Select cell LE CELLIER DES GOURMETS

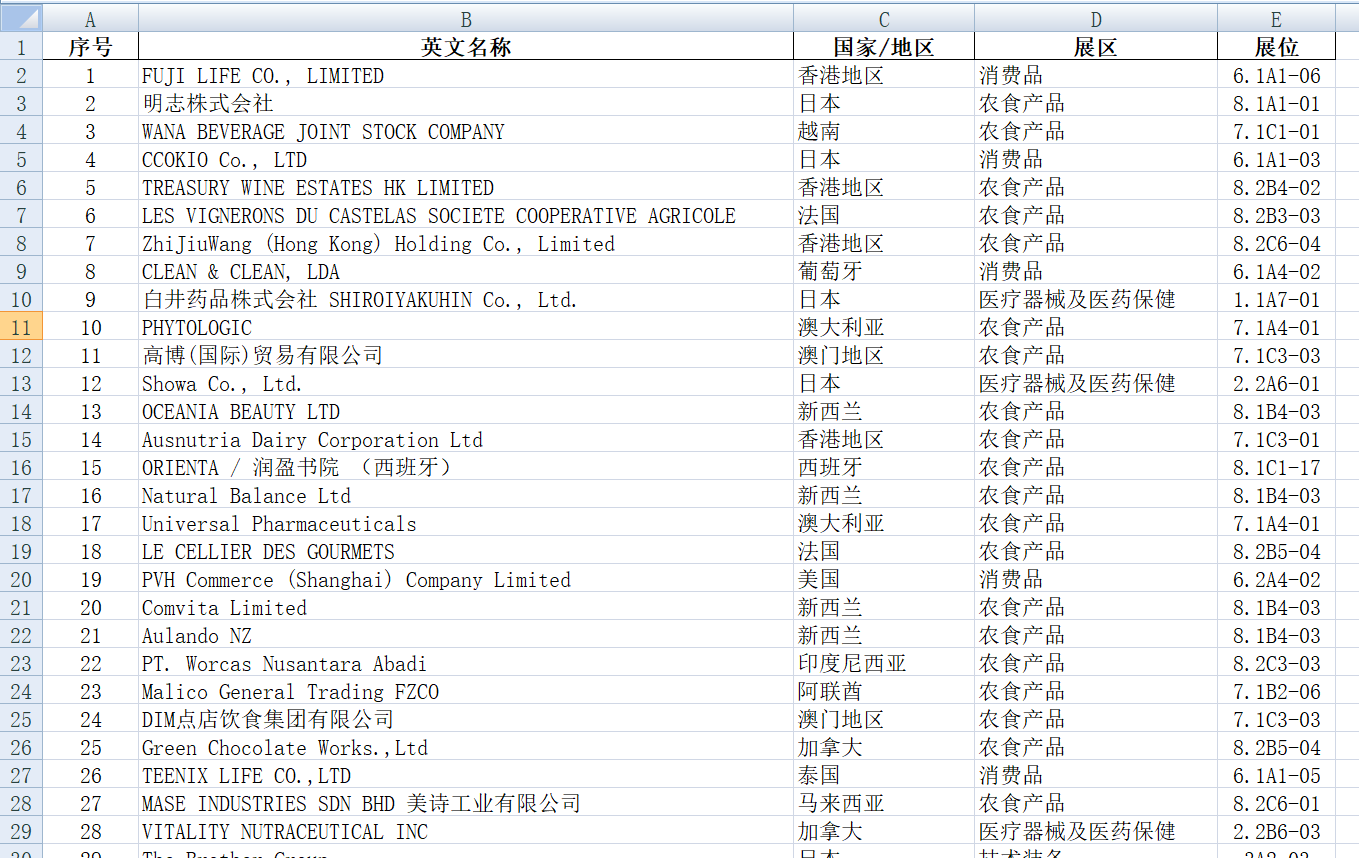point(466,551)
